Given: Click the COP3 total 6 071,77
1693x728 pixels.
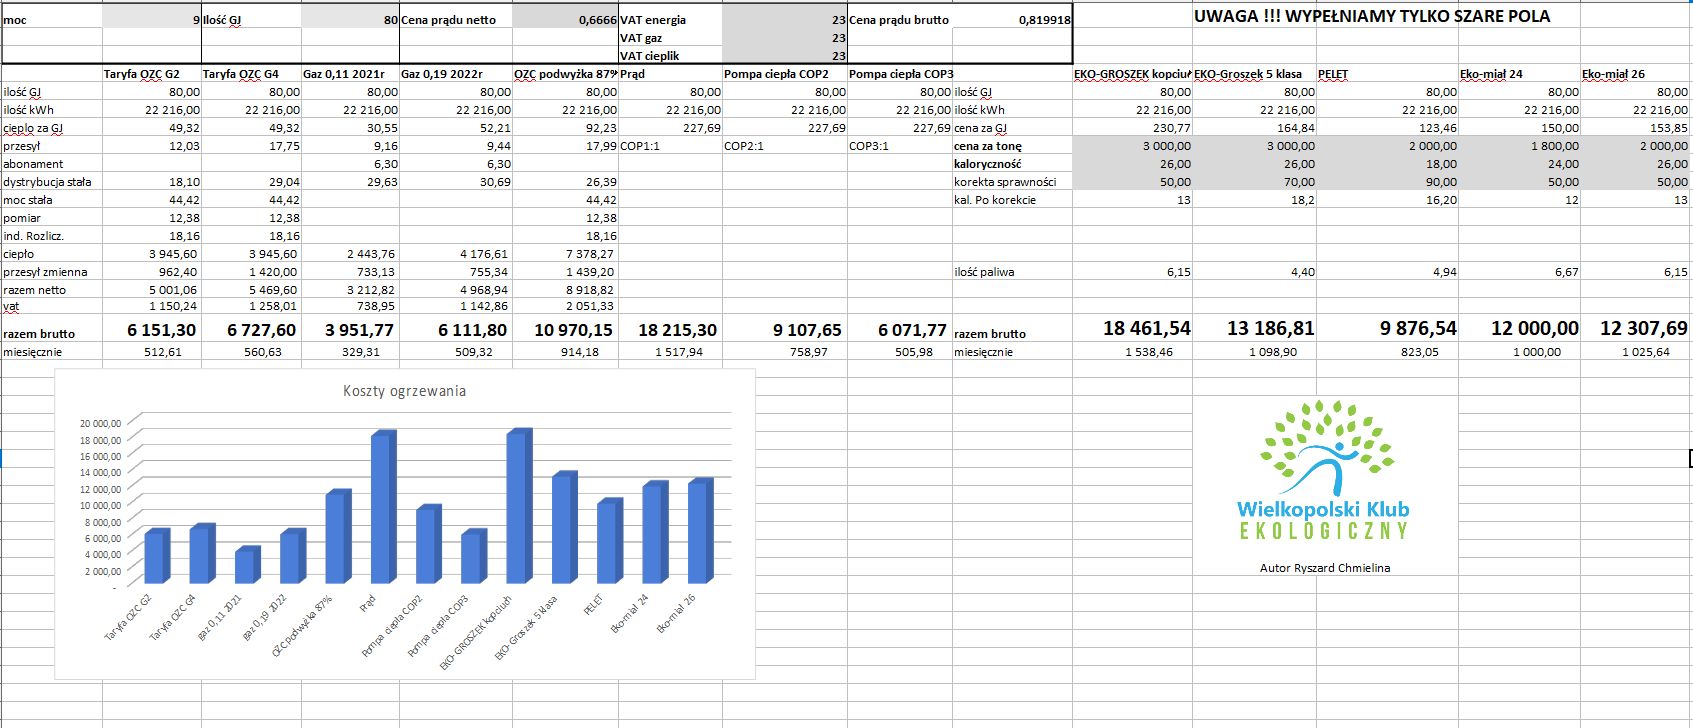Looking at the screenshot, I should (x=914, y=329).
